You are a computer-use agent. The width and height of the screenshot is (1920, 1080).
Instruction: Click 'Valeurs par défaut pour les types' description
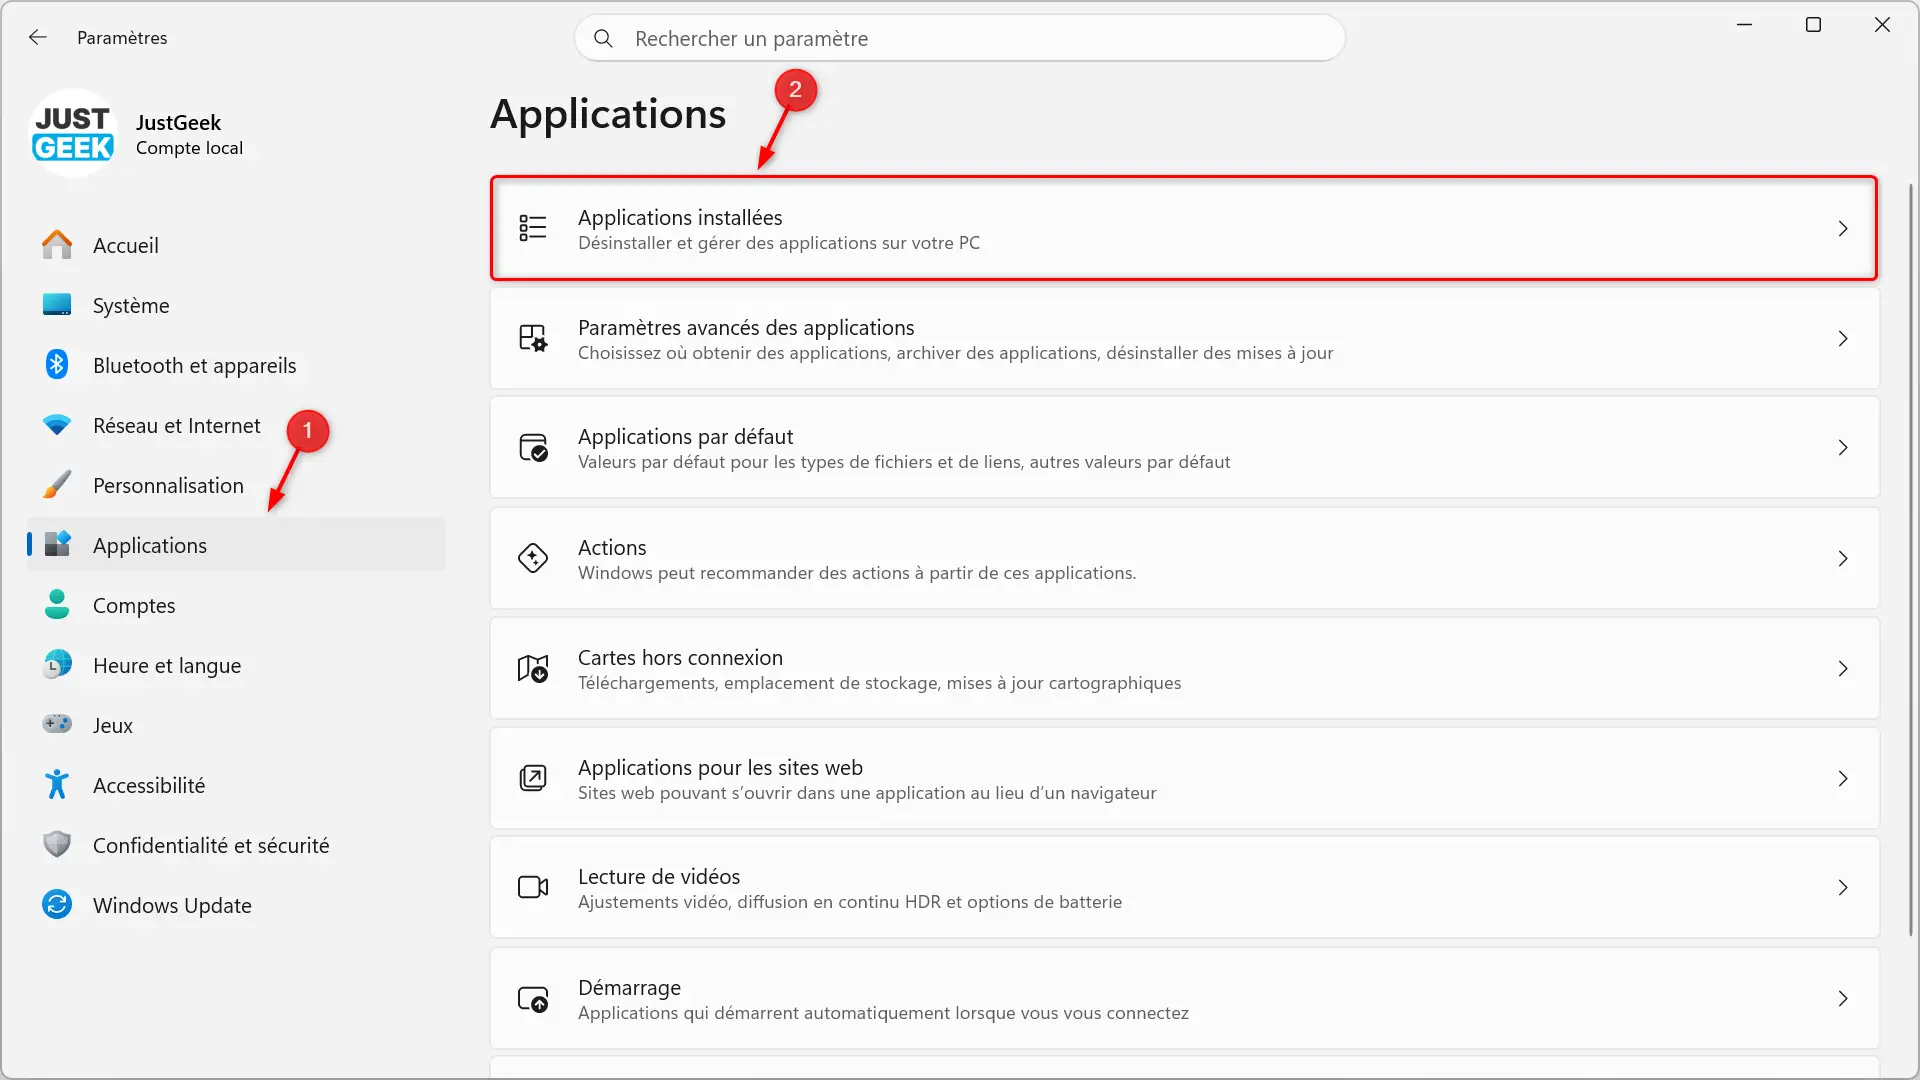click(x=904, y=462)
